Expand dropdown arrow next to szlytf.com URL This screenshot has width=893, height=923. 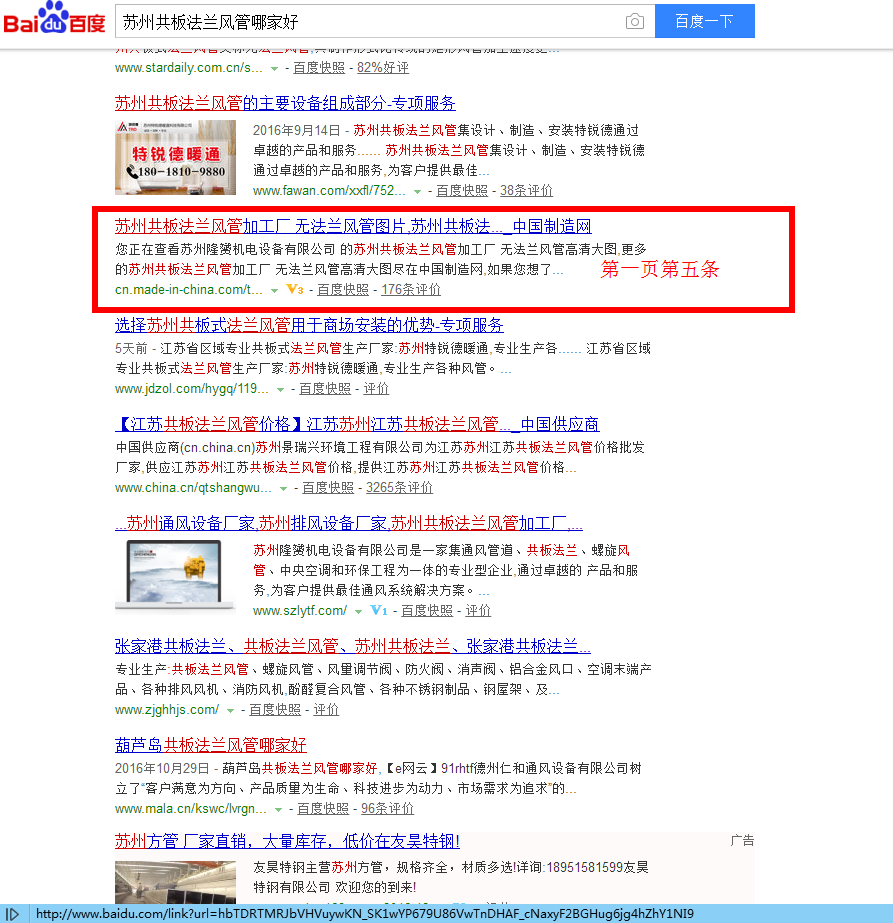coord(358,612)
